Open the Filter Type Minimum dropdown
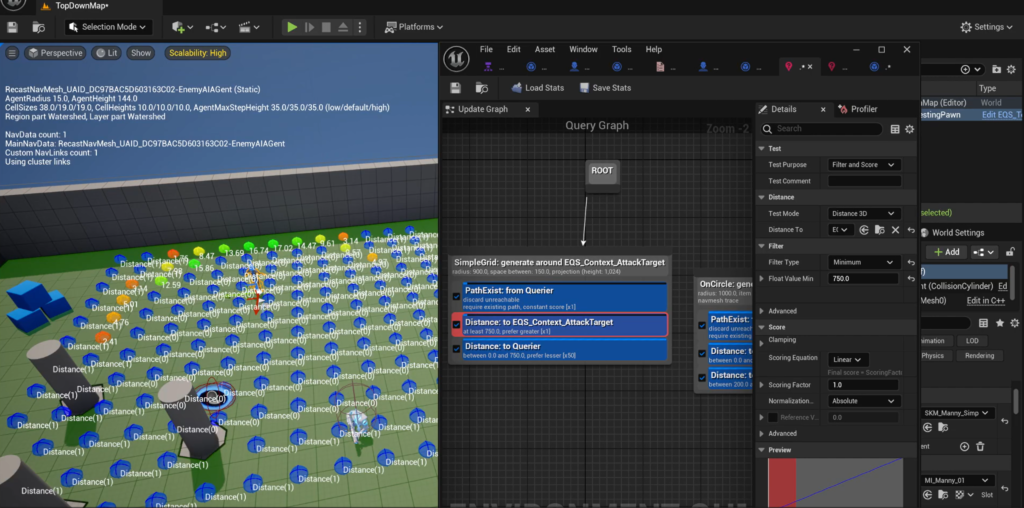 (x=864, y=262)
